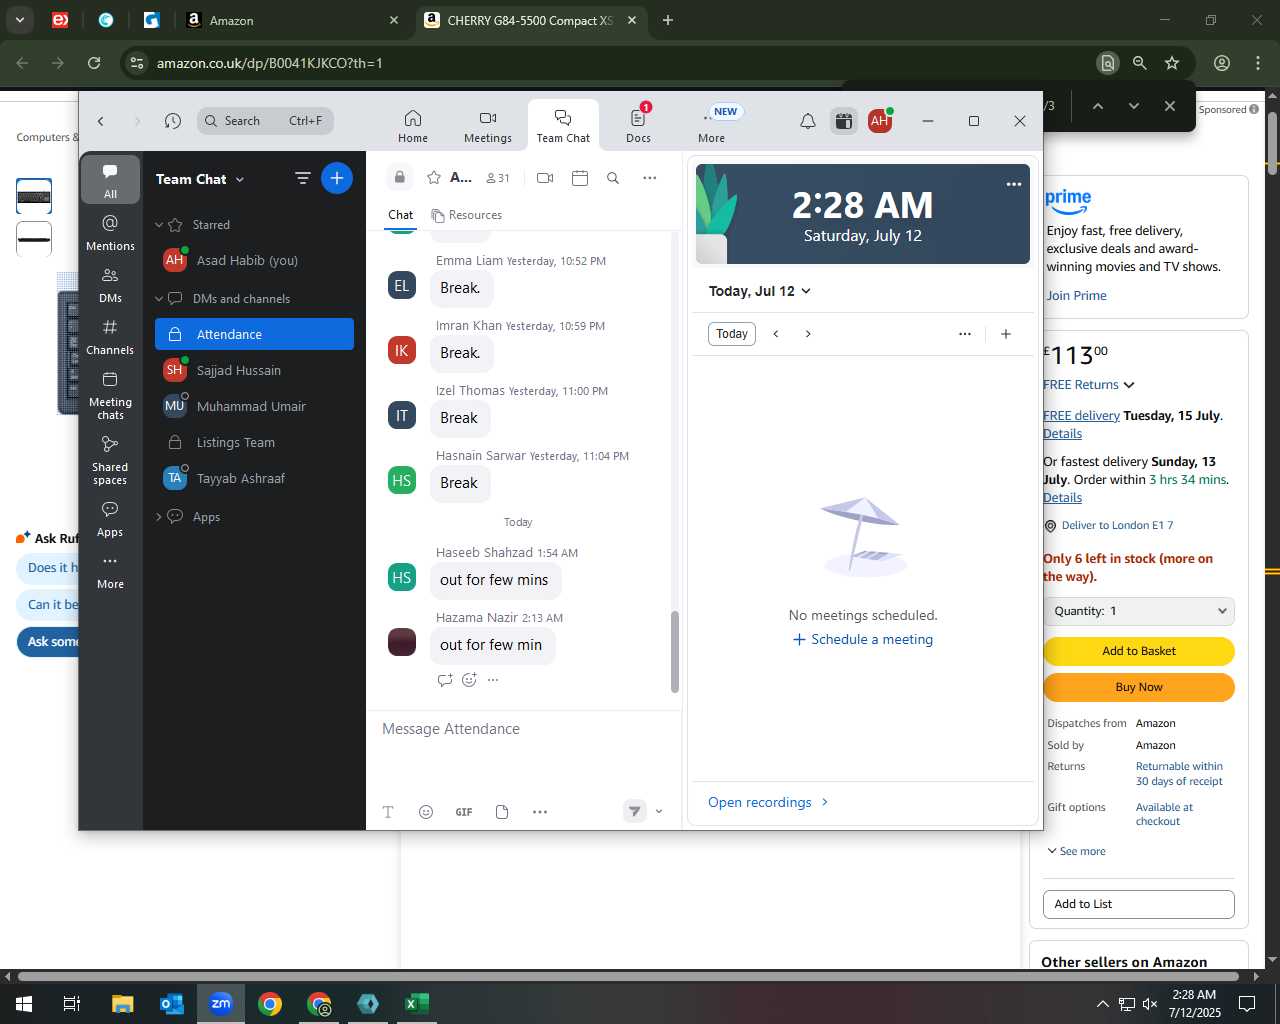Toggle the calendar panel icon in the top bar

[x=844, y=121]
